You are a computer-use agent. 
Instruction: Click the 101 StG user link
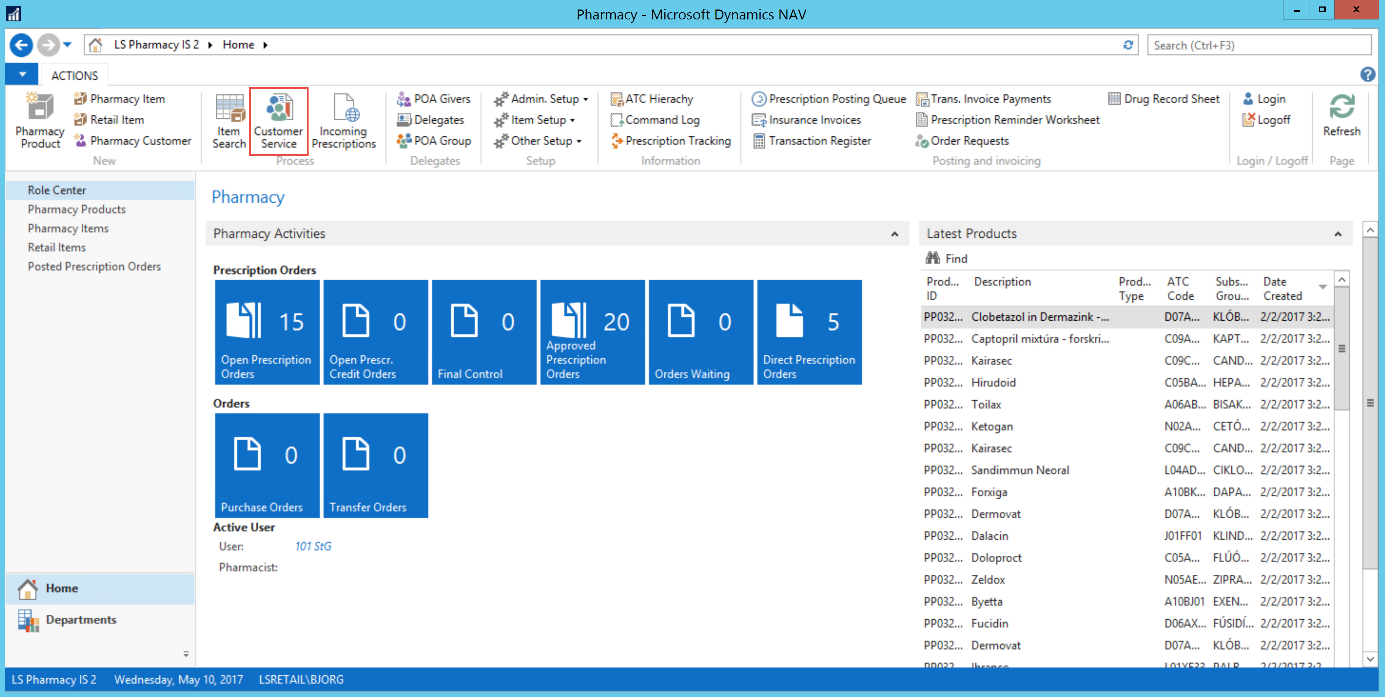click(x=313, y=547)
